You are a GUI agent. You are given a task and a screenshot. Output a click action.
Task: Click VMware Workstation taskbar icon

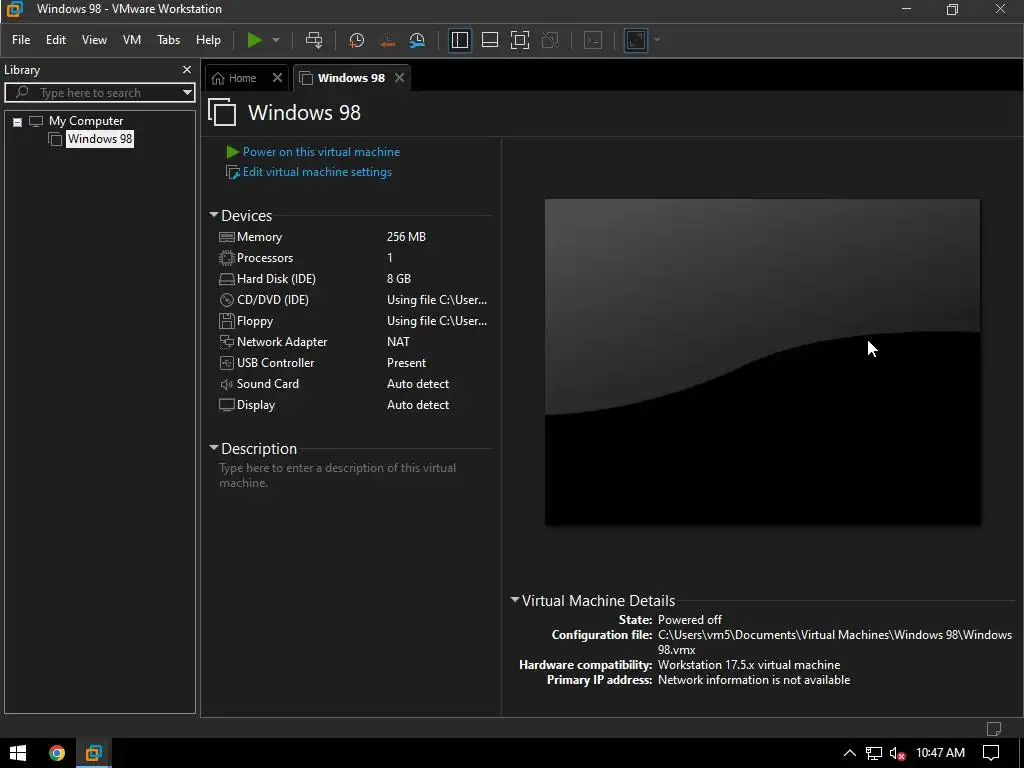(x=93, y=753)
